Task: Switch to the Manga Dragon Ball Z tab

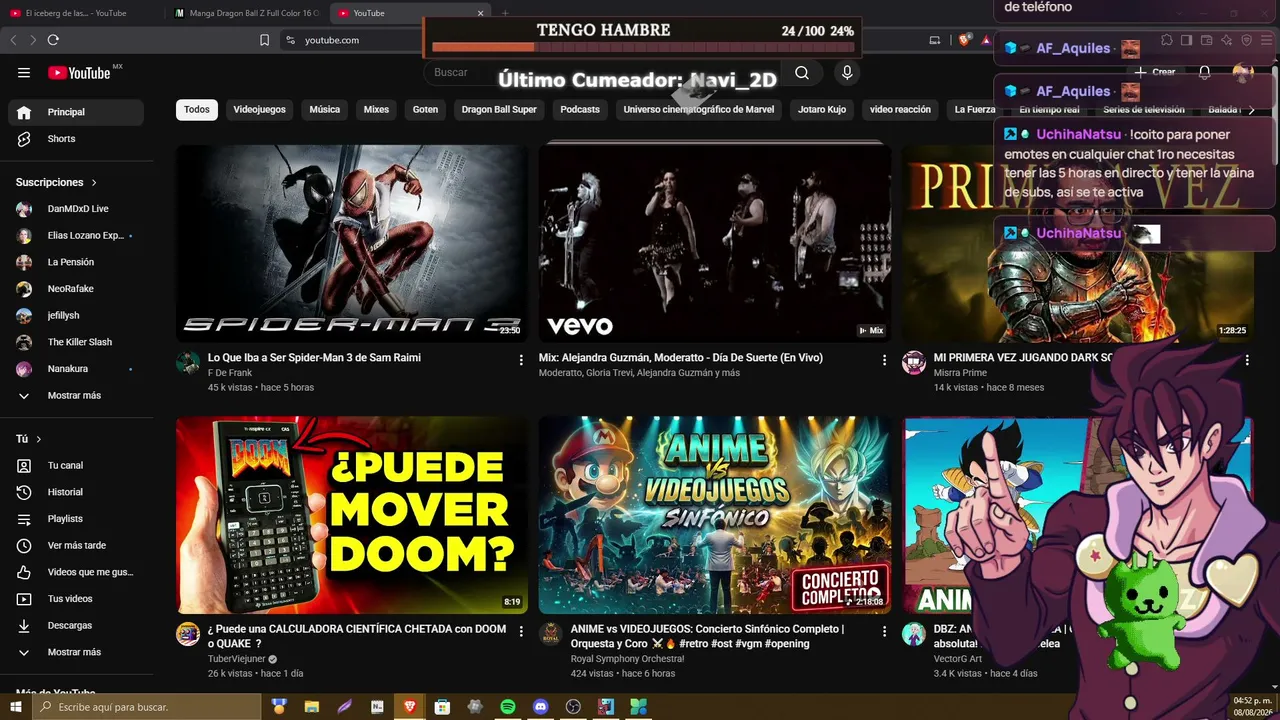Action: (245, 13)
